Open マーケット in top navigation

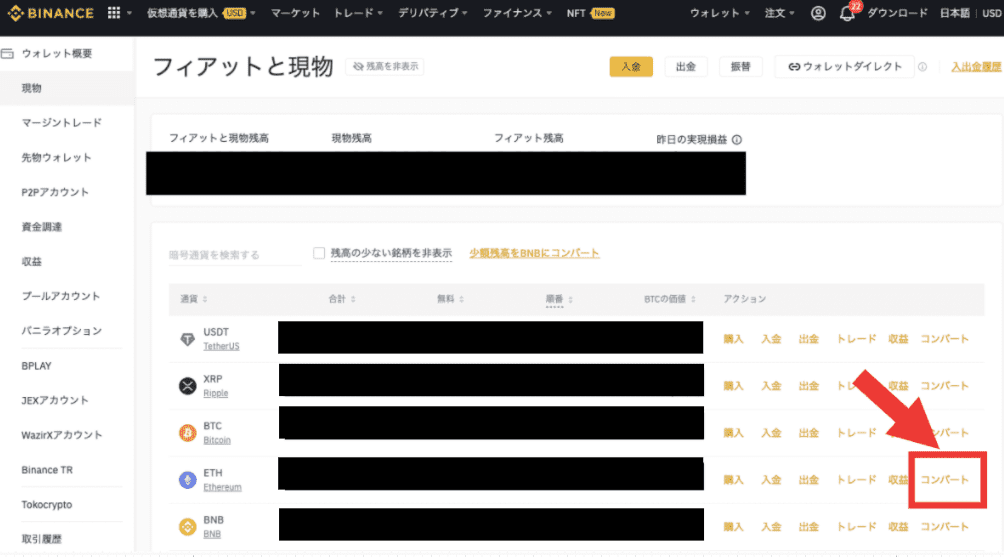[295, 13]
